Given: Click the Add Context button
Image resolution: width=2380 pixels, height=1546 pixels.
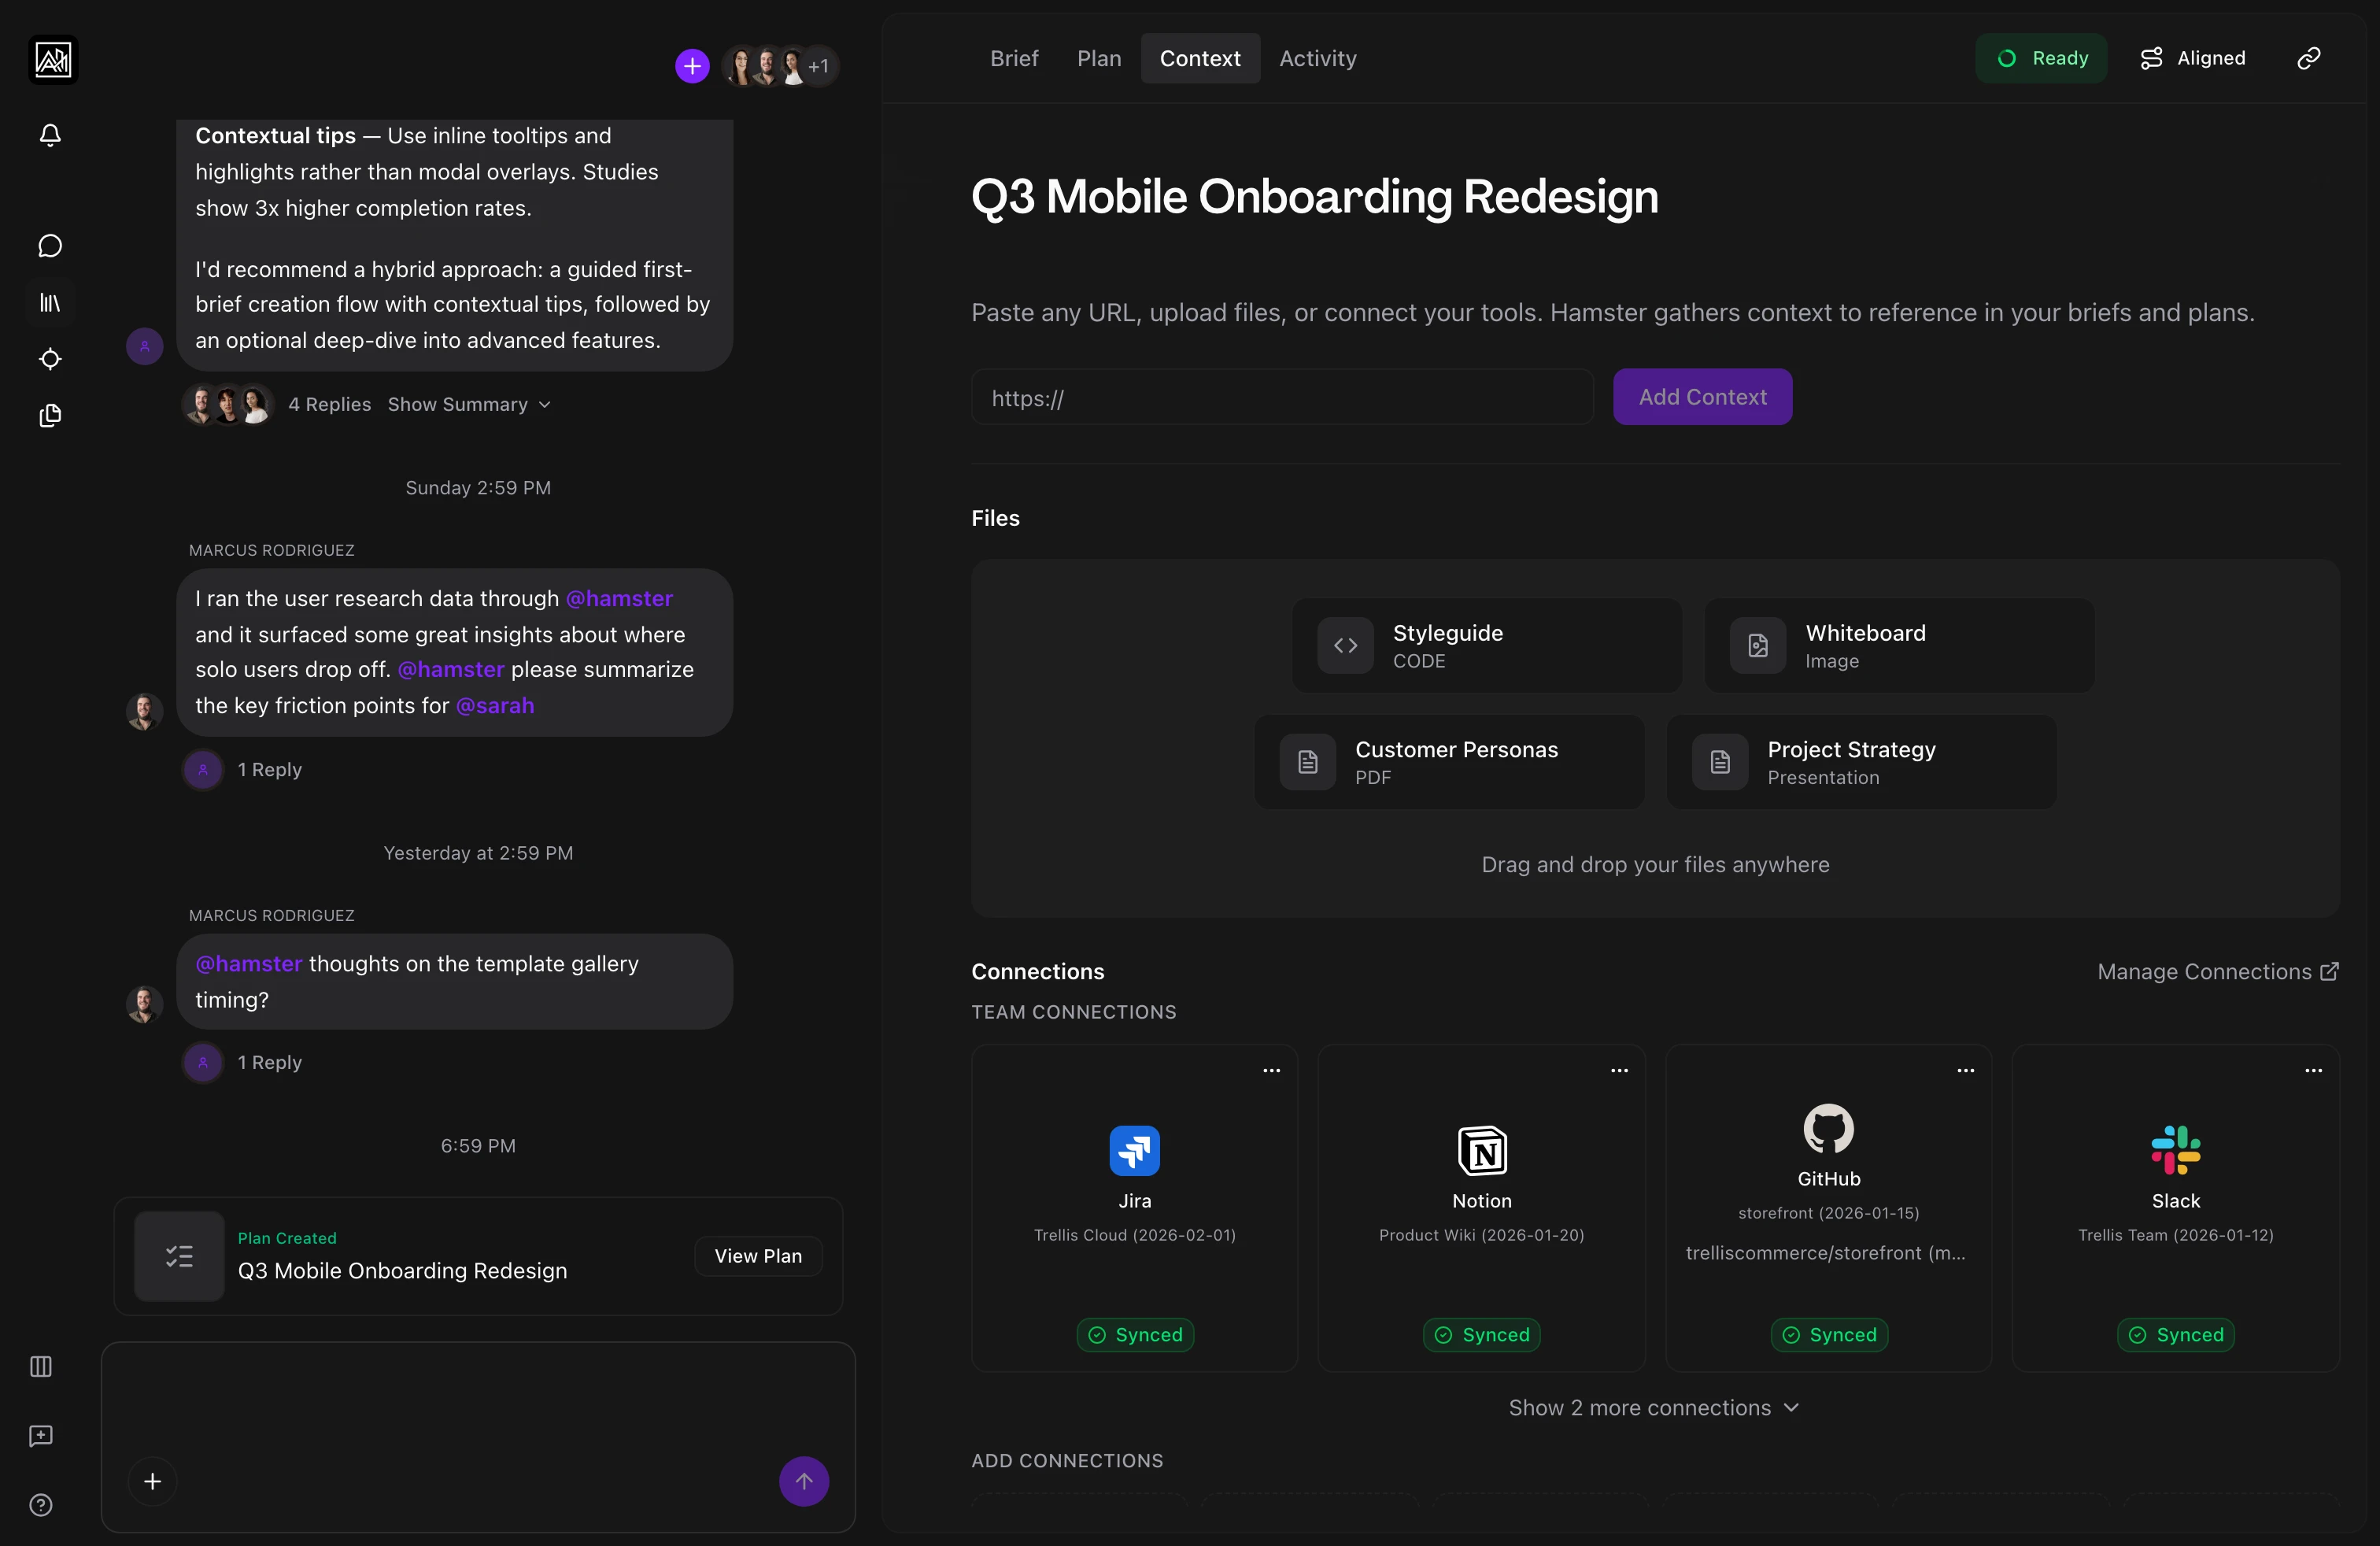Looking at the screenshot, I should coord(1702,397).
